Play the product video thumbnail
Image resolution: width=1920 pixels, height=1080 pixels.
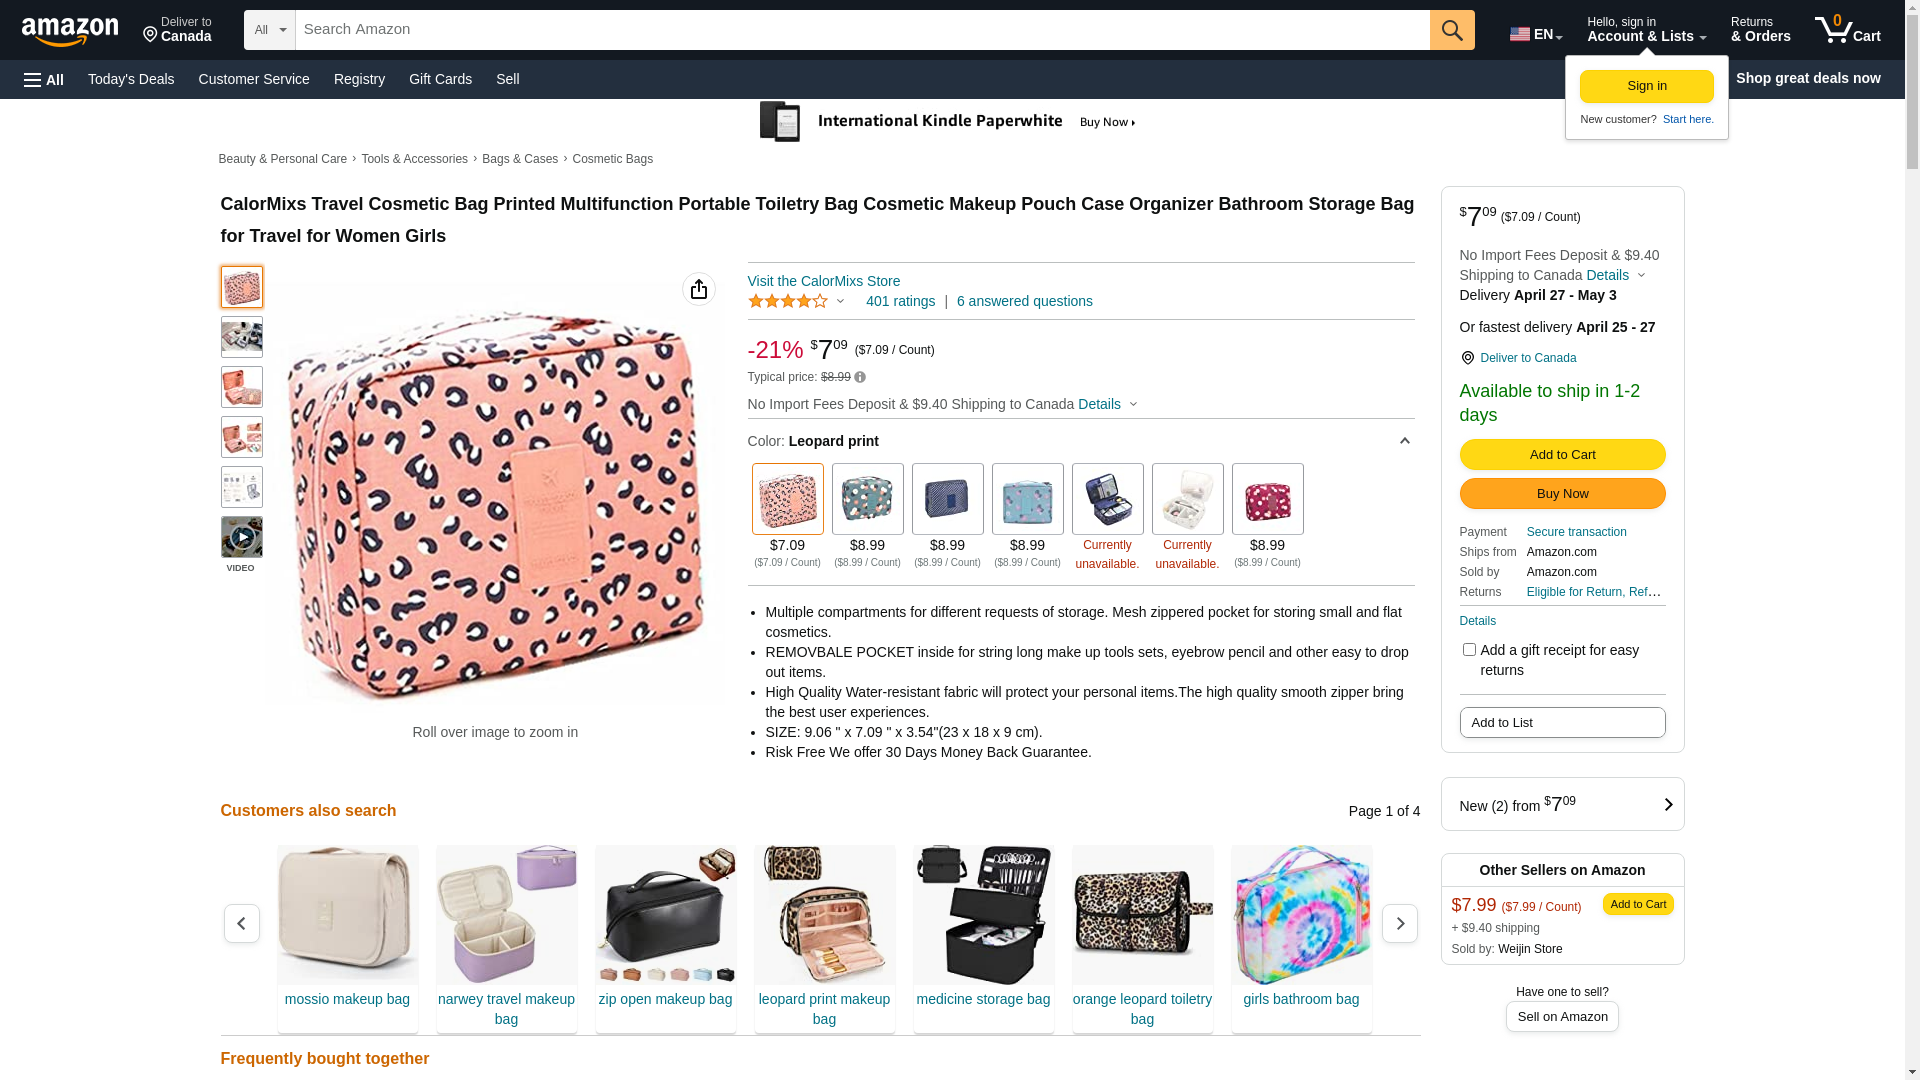pyautogui.click(x=242, y=538)
